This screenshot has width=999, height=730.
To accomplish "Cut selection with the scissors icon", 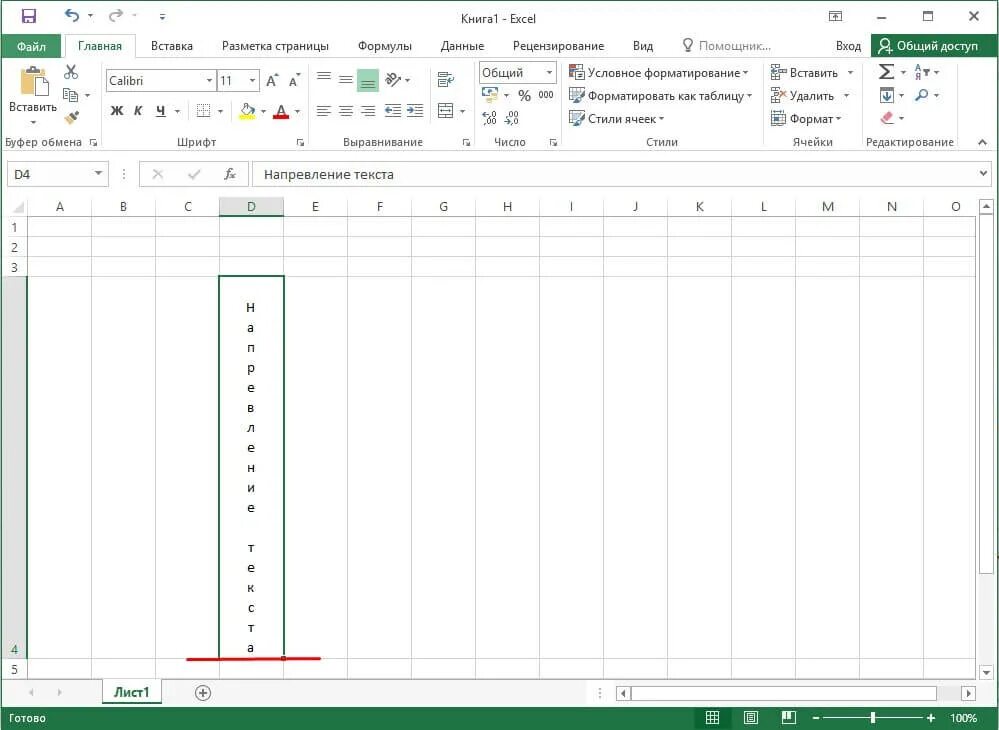I will [71, 72].
